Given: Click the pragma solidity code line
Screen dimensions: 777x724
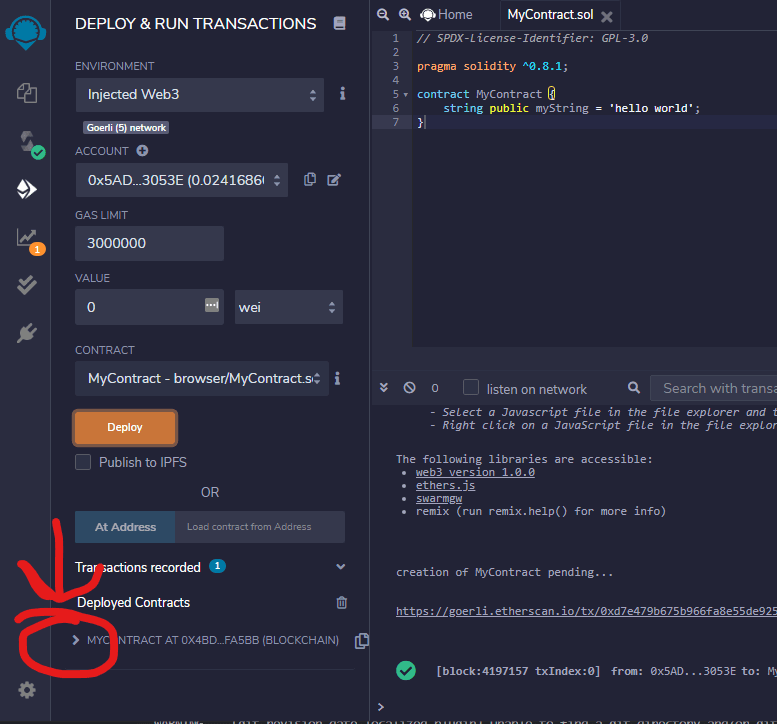Looking at the screenshot, I should coord(492,66).
